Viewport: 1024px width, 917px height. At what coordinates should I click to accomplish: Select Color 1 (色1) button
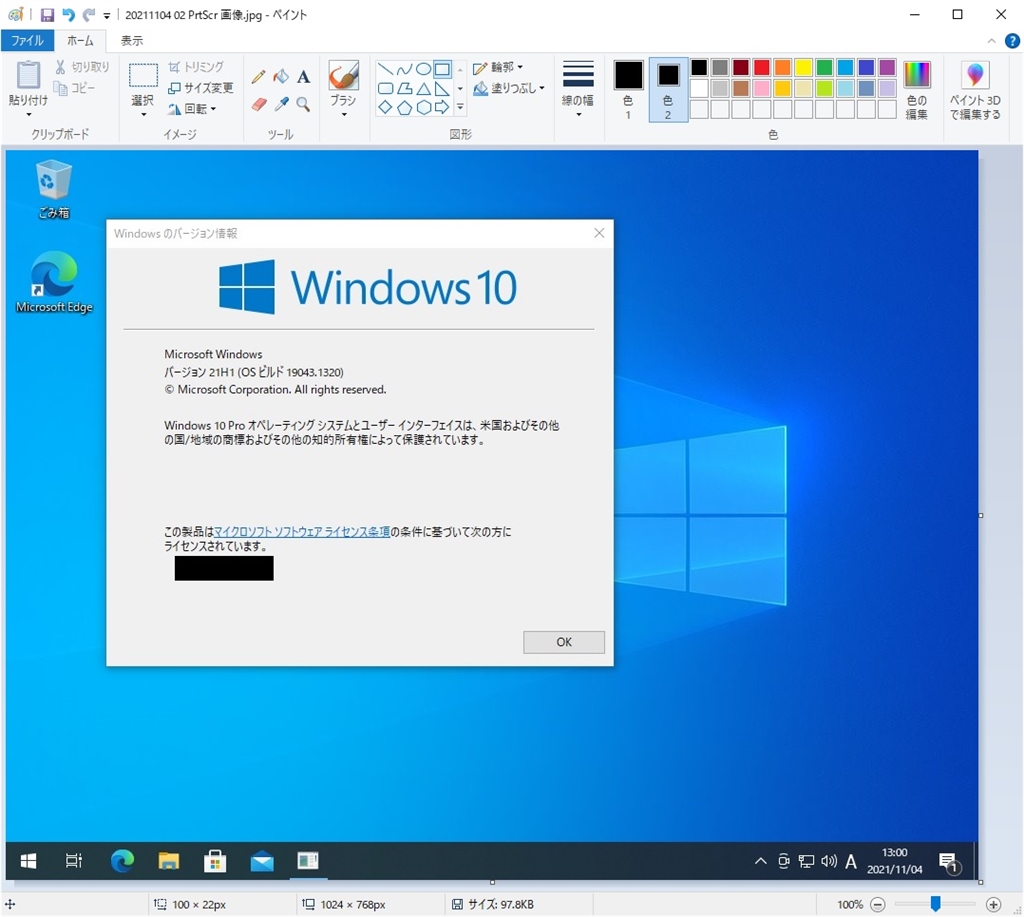tap(628, 89)
